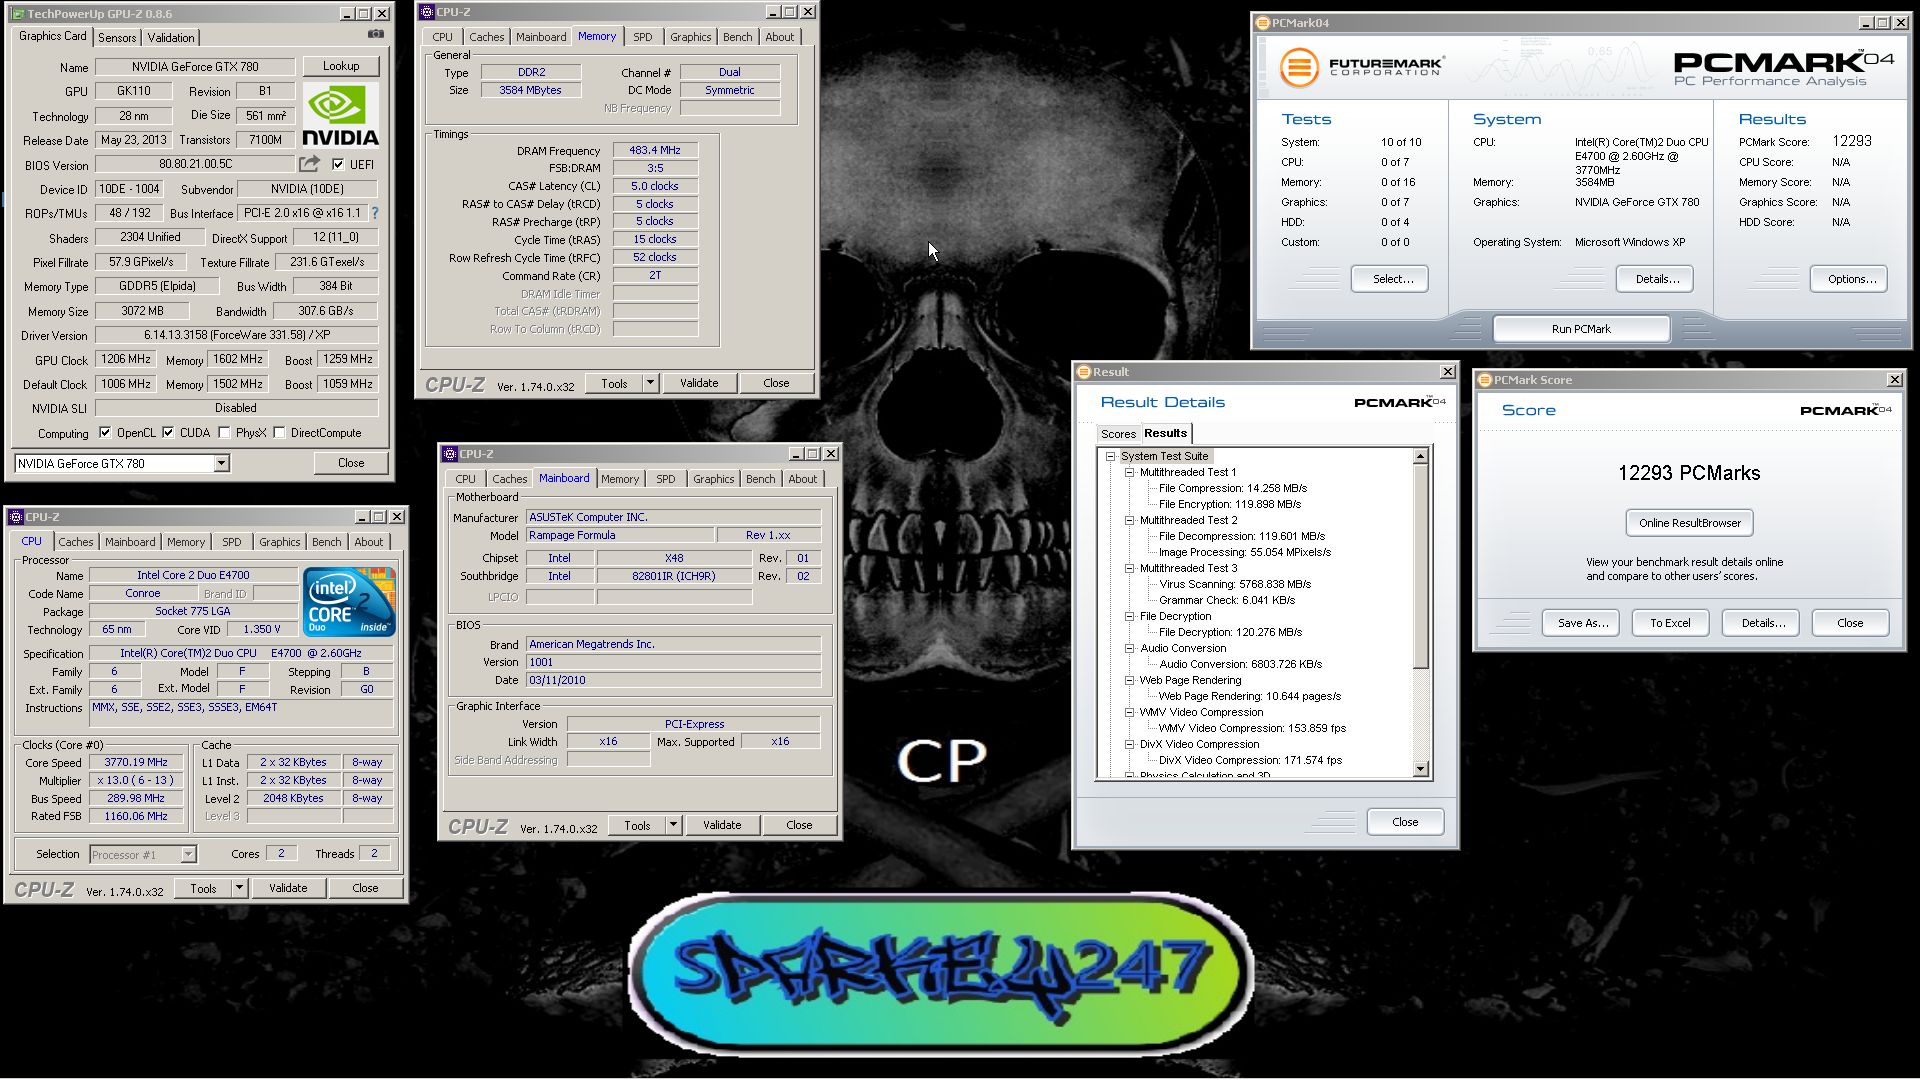
Task: Open the SPD tab in CPU-Z Memory window
Action: click(x=643, y=37)
